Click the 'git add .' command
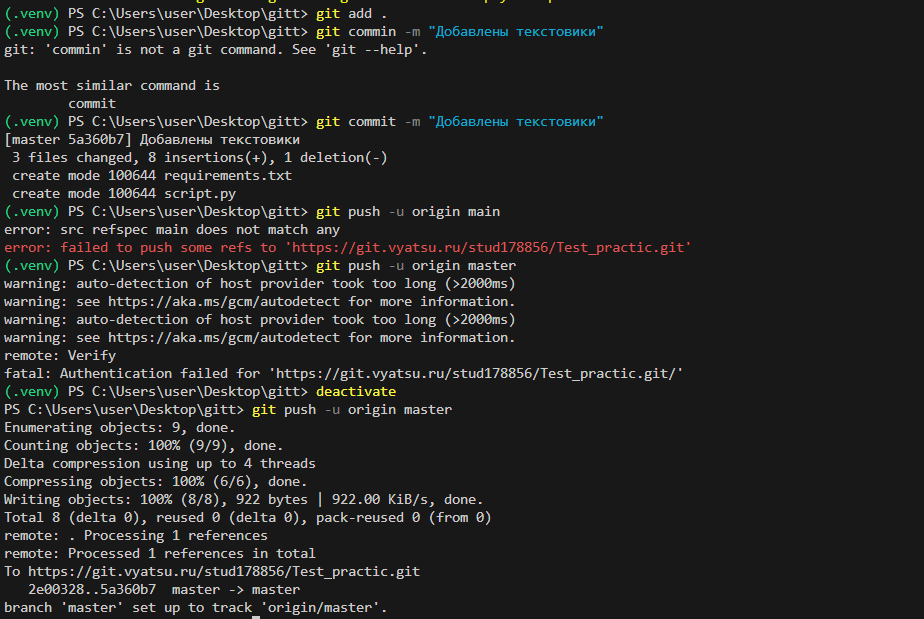This screenshot has width=924, height=619. tap(351, 13)
